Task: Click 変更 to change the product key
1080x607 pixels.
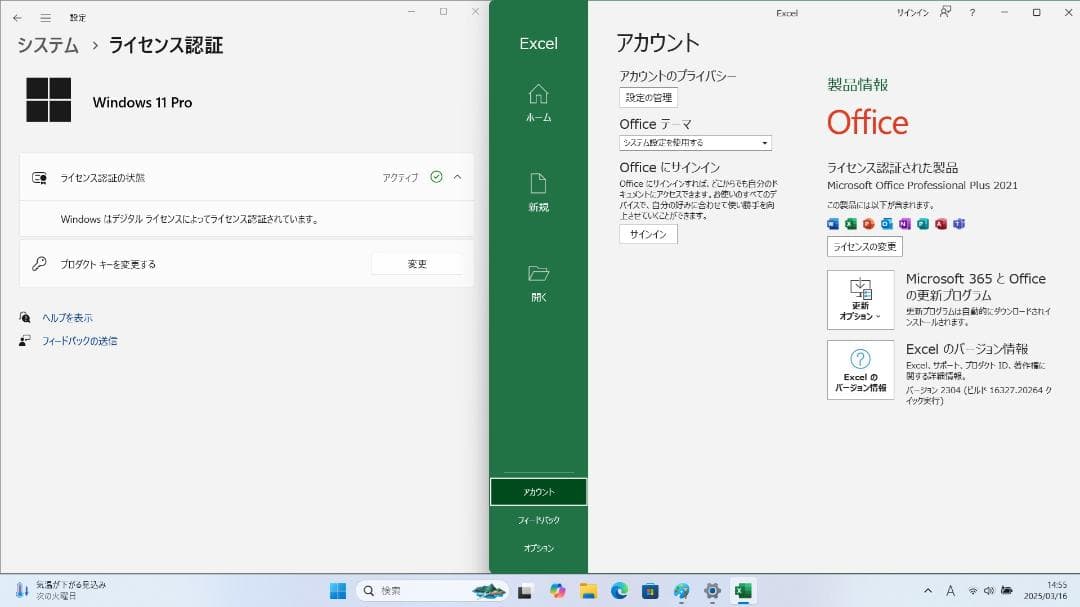Action: (x=416, y=263)
